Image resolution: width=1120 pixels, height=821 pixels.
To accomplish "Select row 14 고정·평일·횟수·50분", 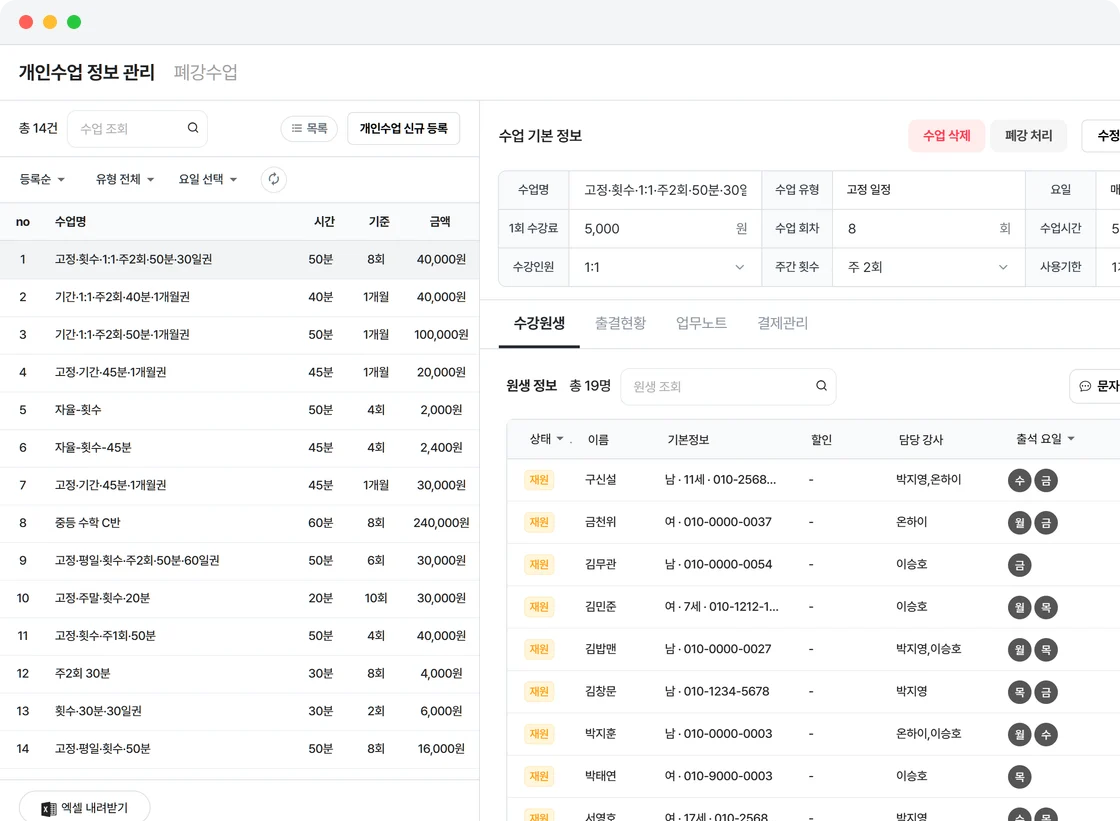I will pyautogui.click(x=239, y=749).
